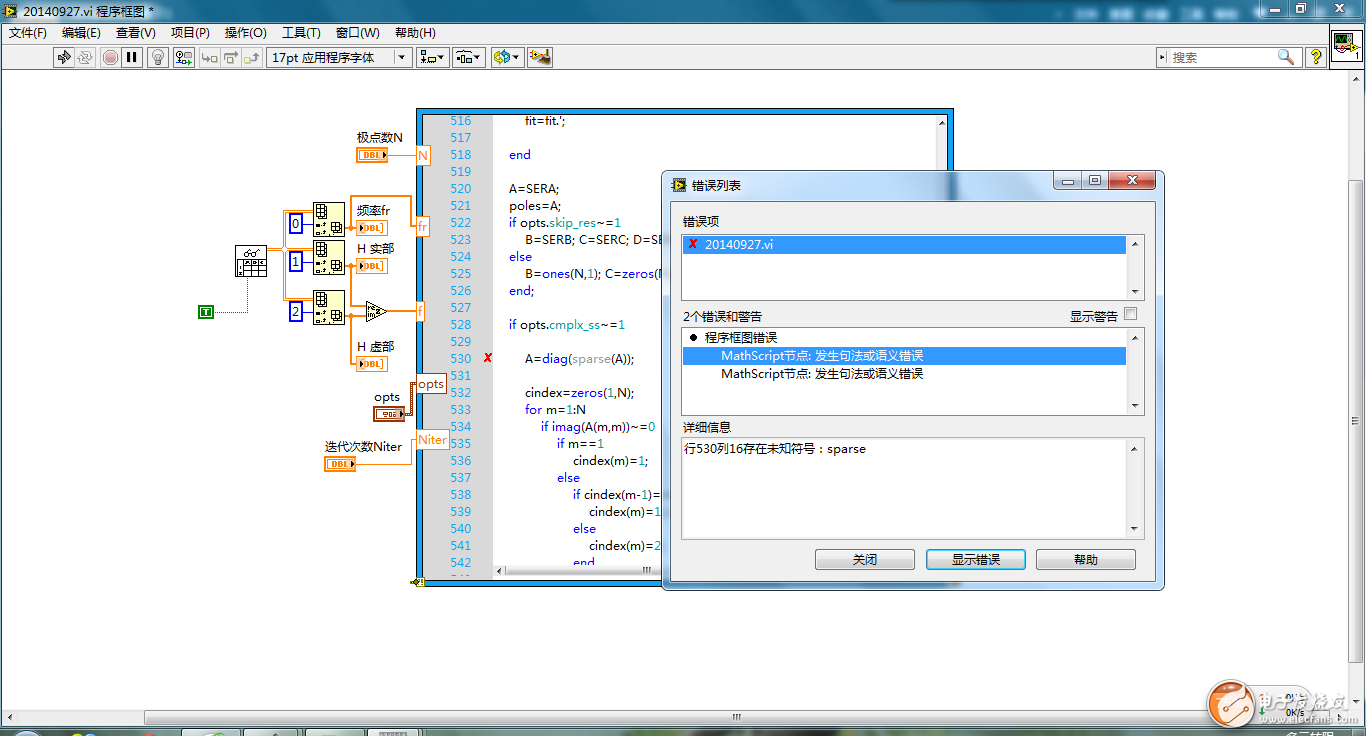
Task: Click Retain Wire Values icon
Action: (184, 58)
